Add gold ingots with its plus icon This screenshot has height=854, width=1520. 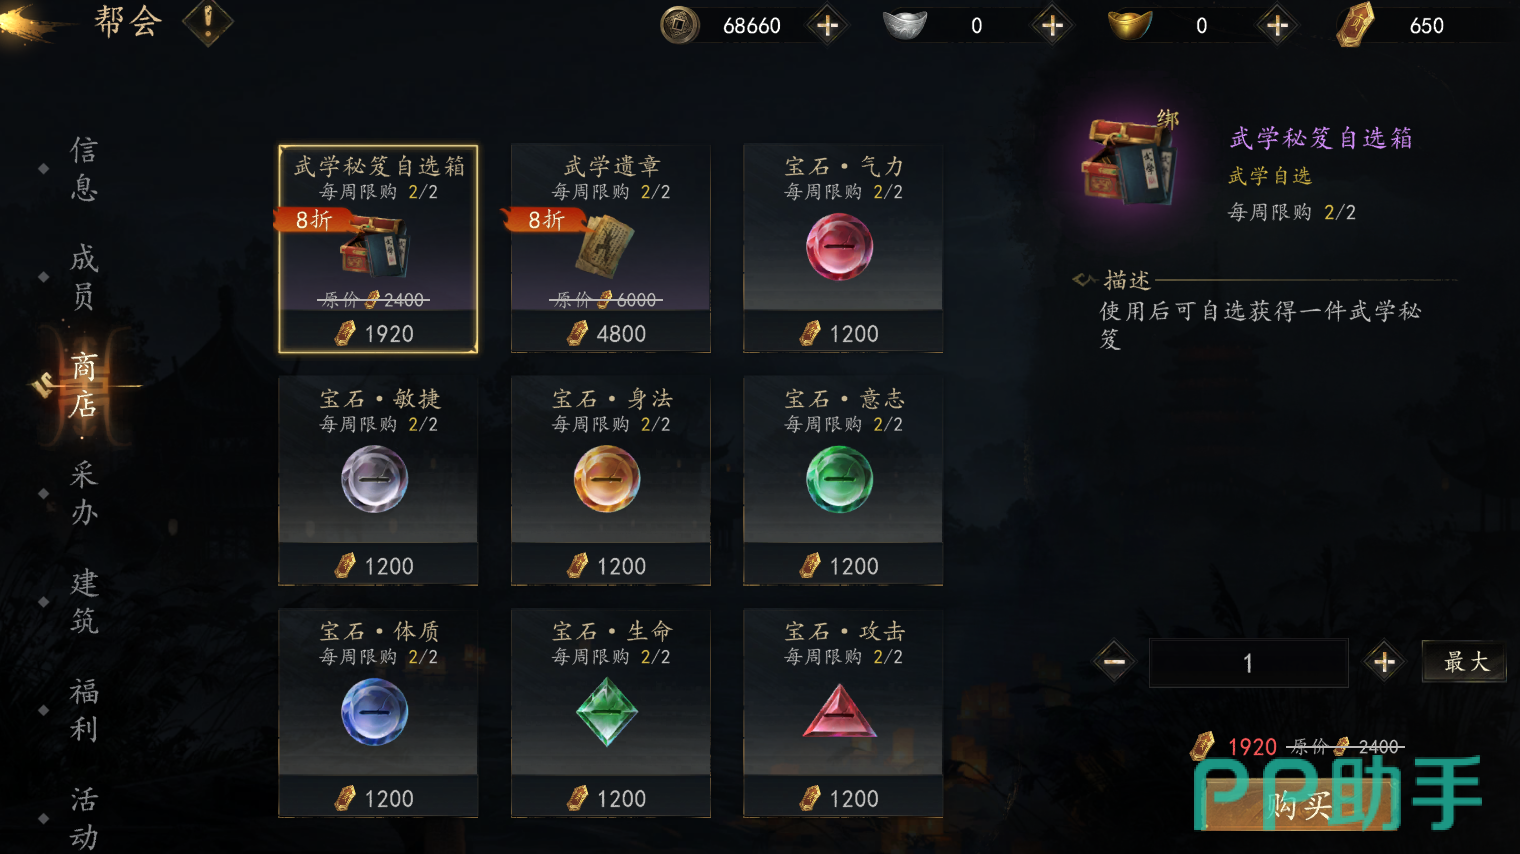[x=1277, y=26]
